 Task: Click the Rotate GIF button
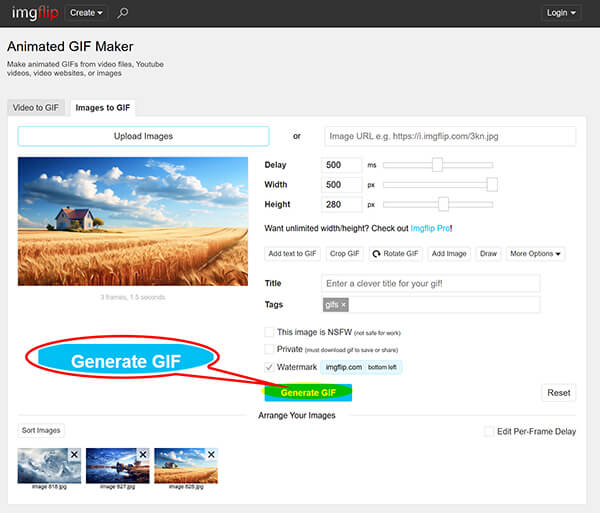396,254
